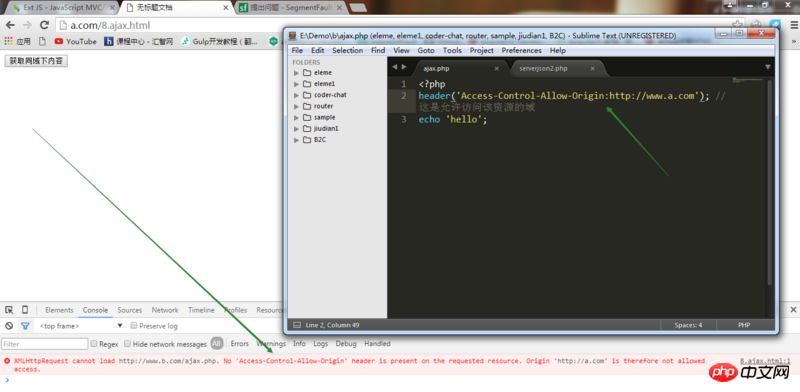
Task: Enable the Preserve log checkbox
Action: coord(134,326)
